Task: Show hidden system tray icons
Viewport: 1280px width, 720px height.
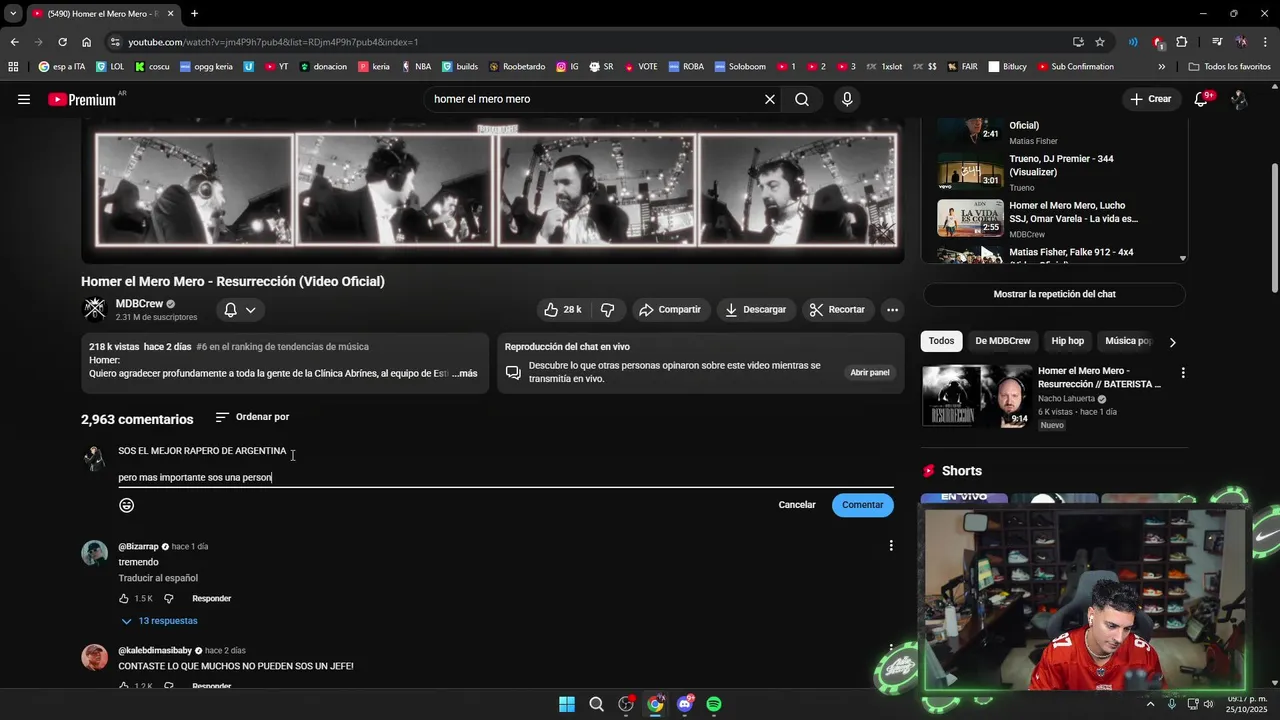Action: 1150,704
